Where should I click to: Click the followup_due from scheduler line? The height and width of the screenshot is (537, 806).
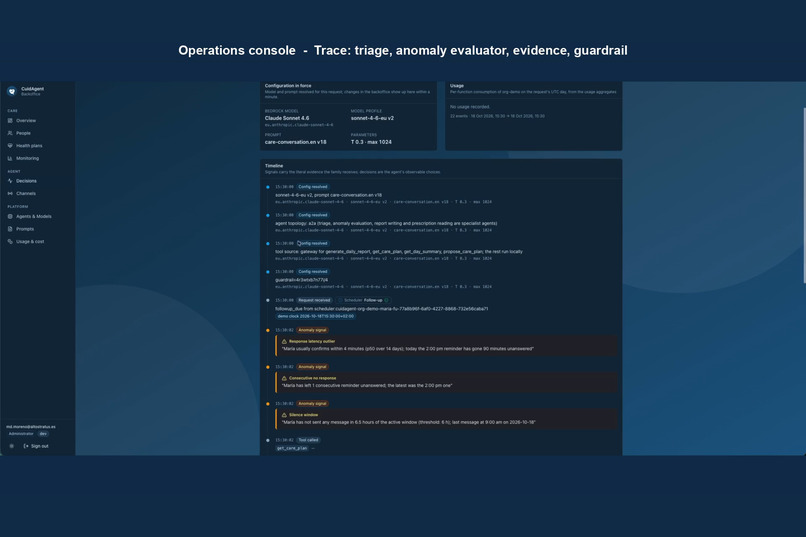coord(381,309)
